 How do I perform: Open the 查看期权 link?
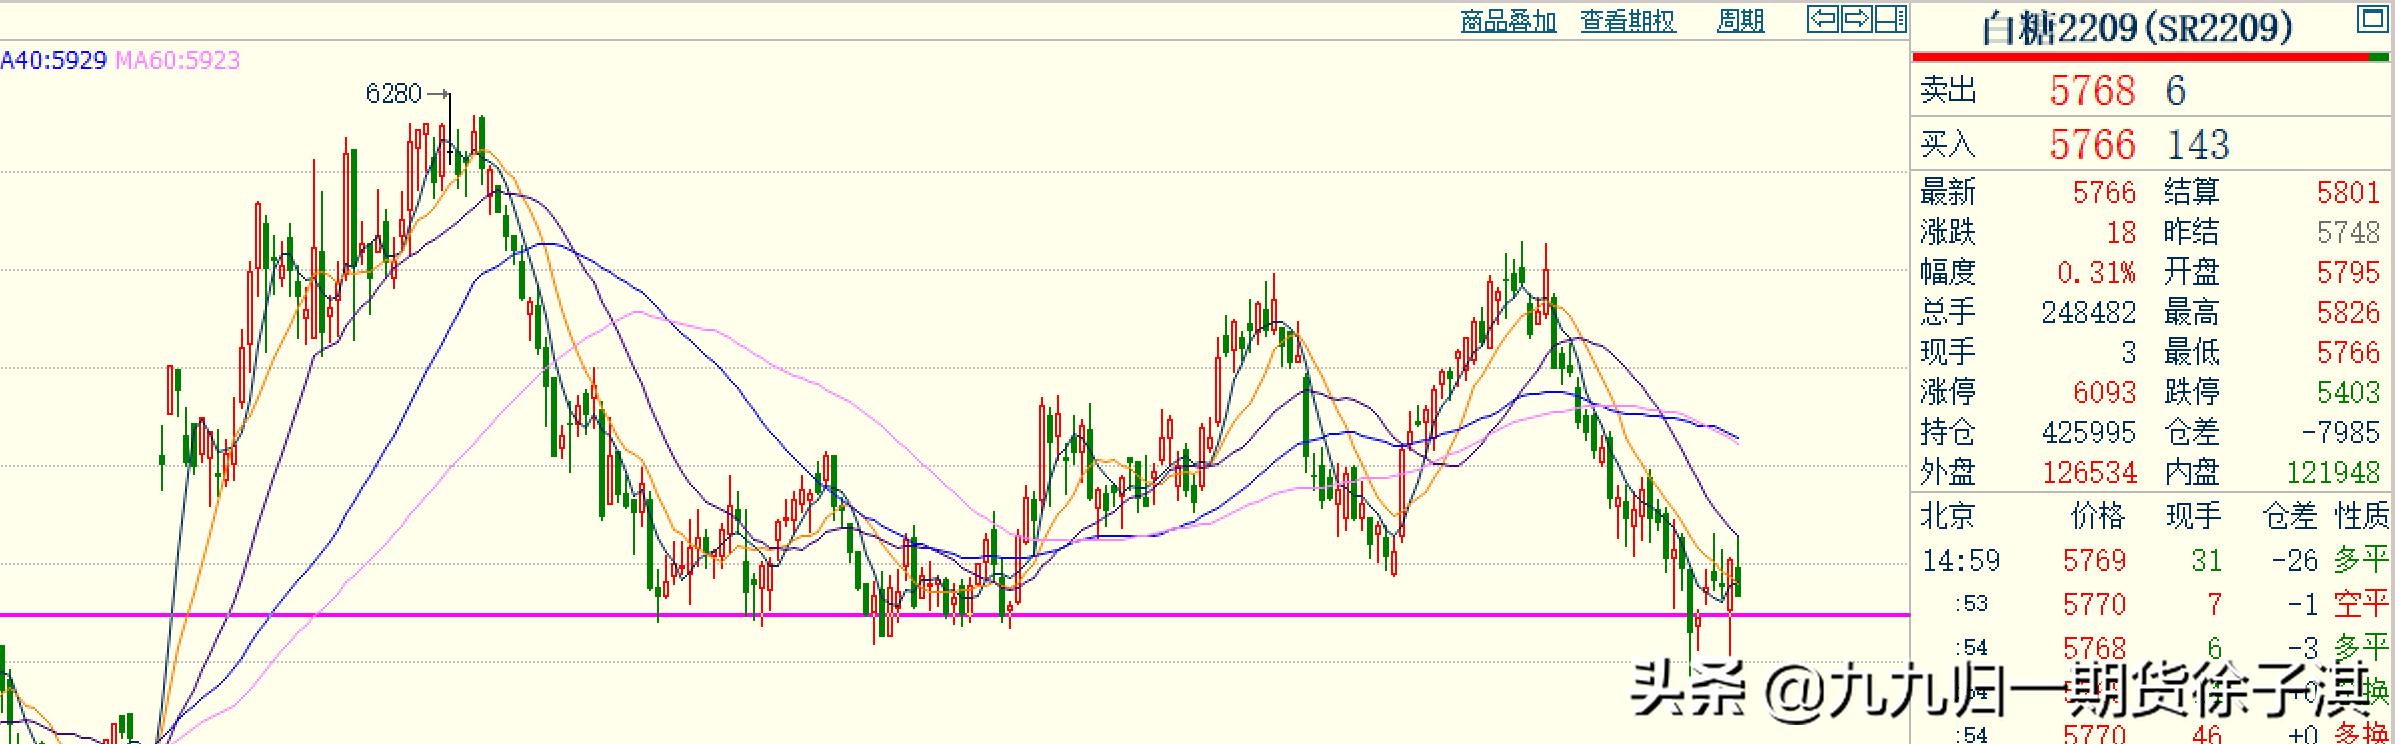tap(1627, 21)
